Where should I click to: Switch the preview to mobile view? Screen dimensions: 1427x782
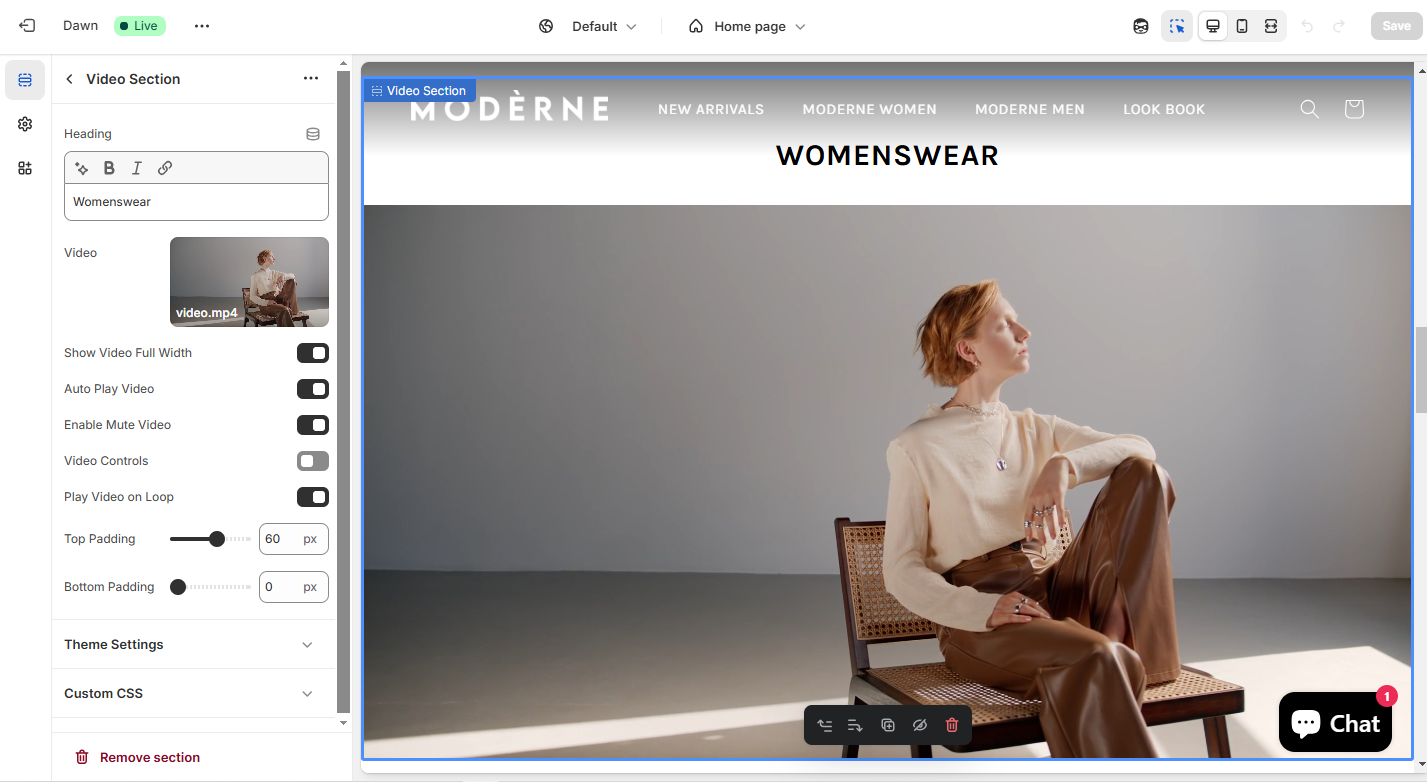tap(1242, 26)
